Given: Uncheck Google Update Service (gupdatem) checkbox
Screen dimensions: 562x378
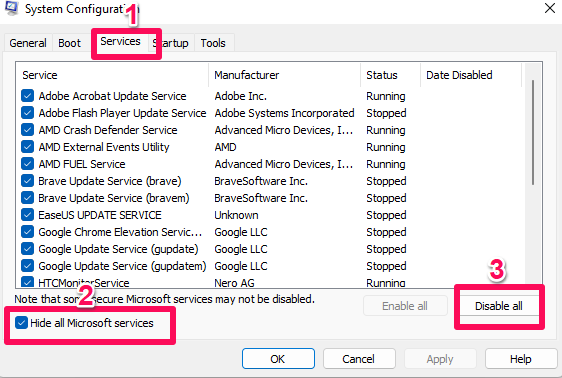Looking at the screenshot, I should click(28, 266).
